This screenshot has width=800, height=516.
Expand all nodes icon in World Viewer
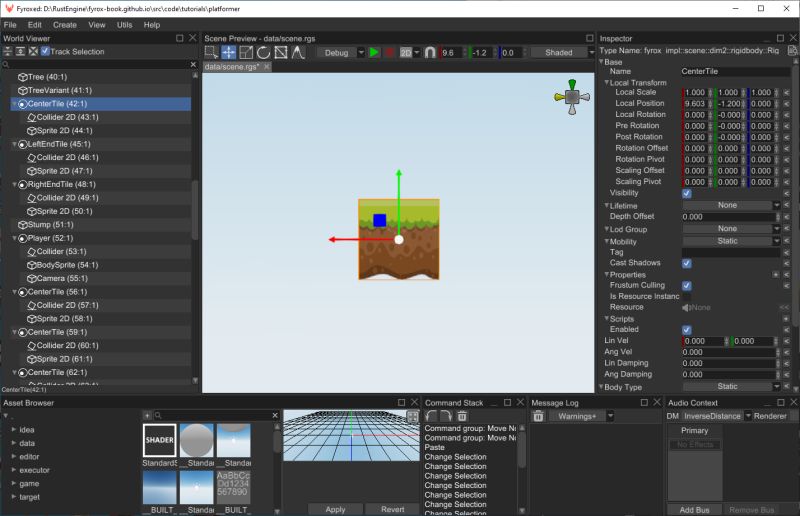(x=20, y=51)
